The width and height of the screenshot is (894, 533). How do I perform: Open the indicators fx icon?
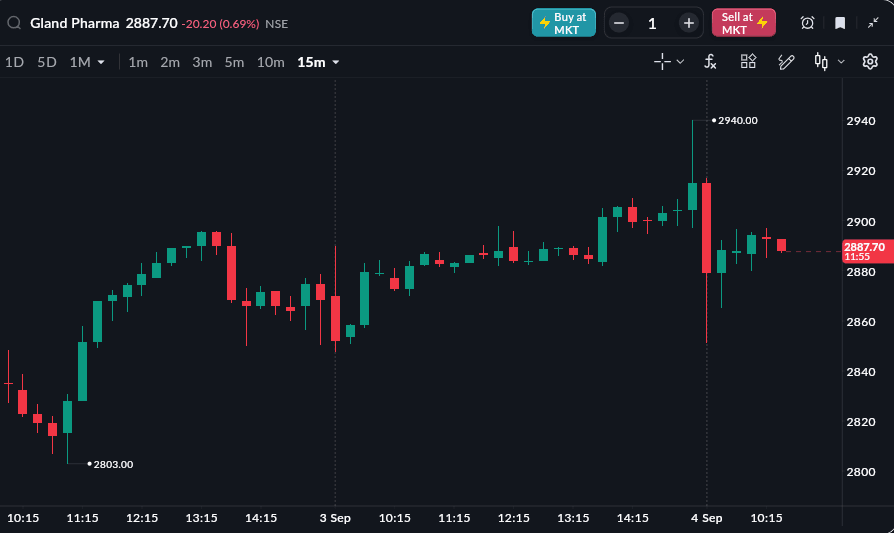click(710, 62)
